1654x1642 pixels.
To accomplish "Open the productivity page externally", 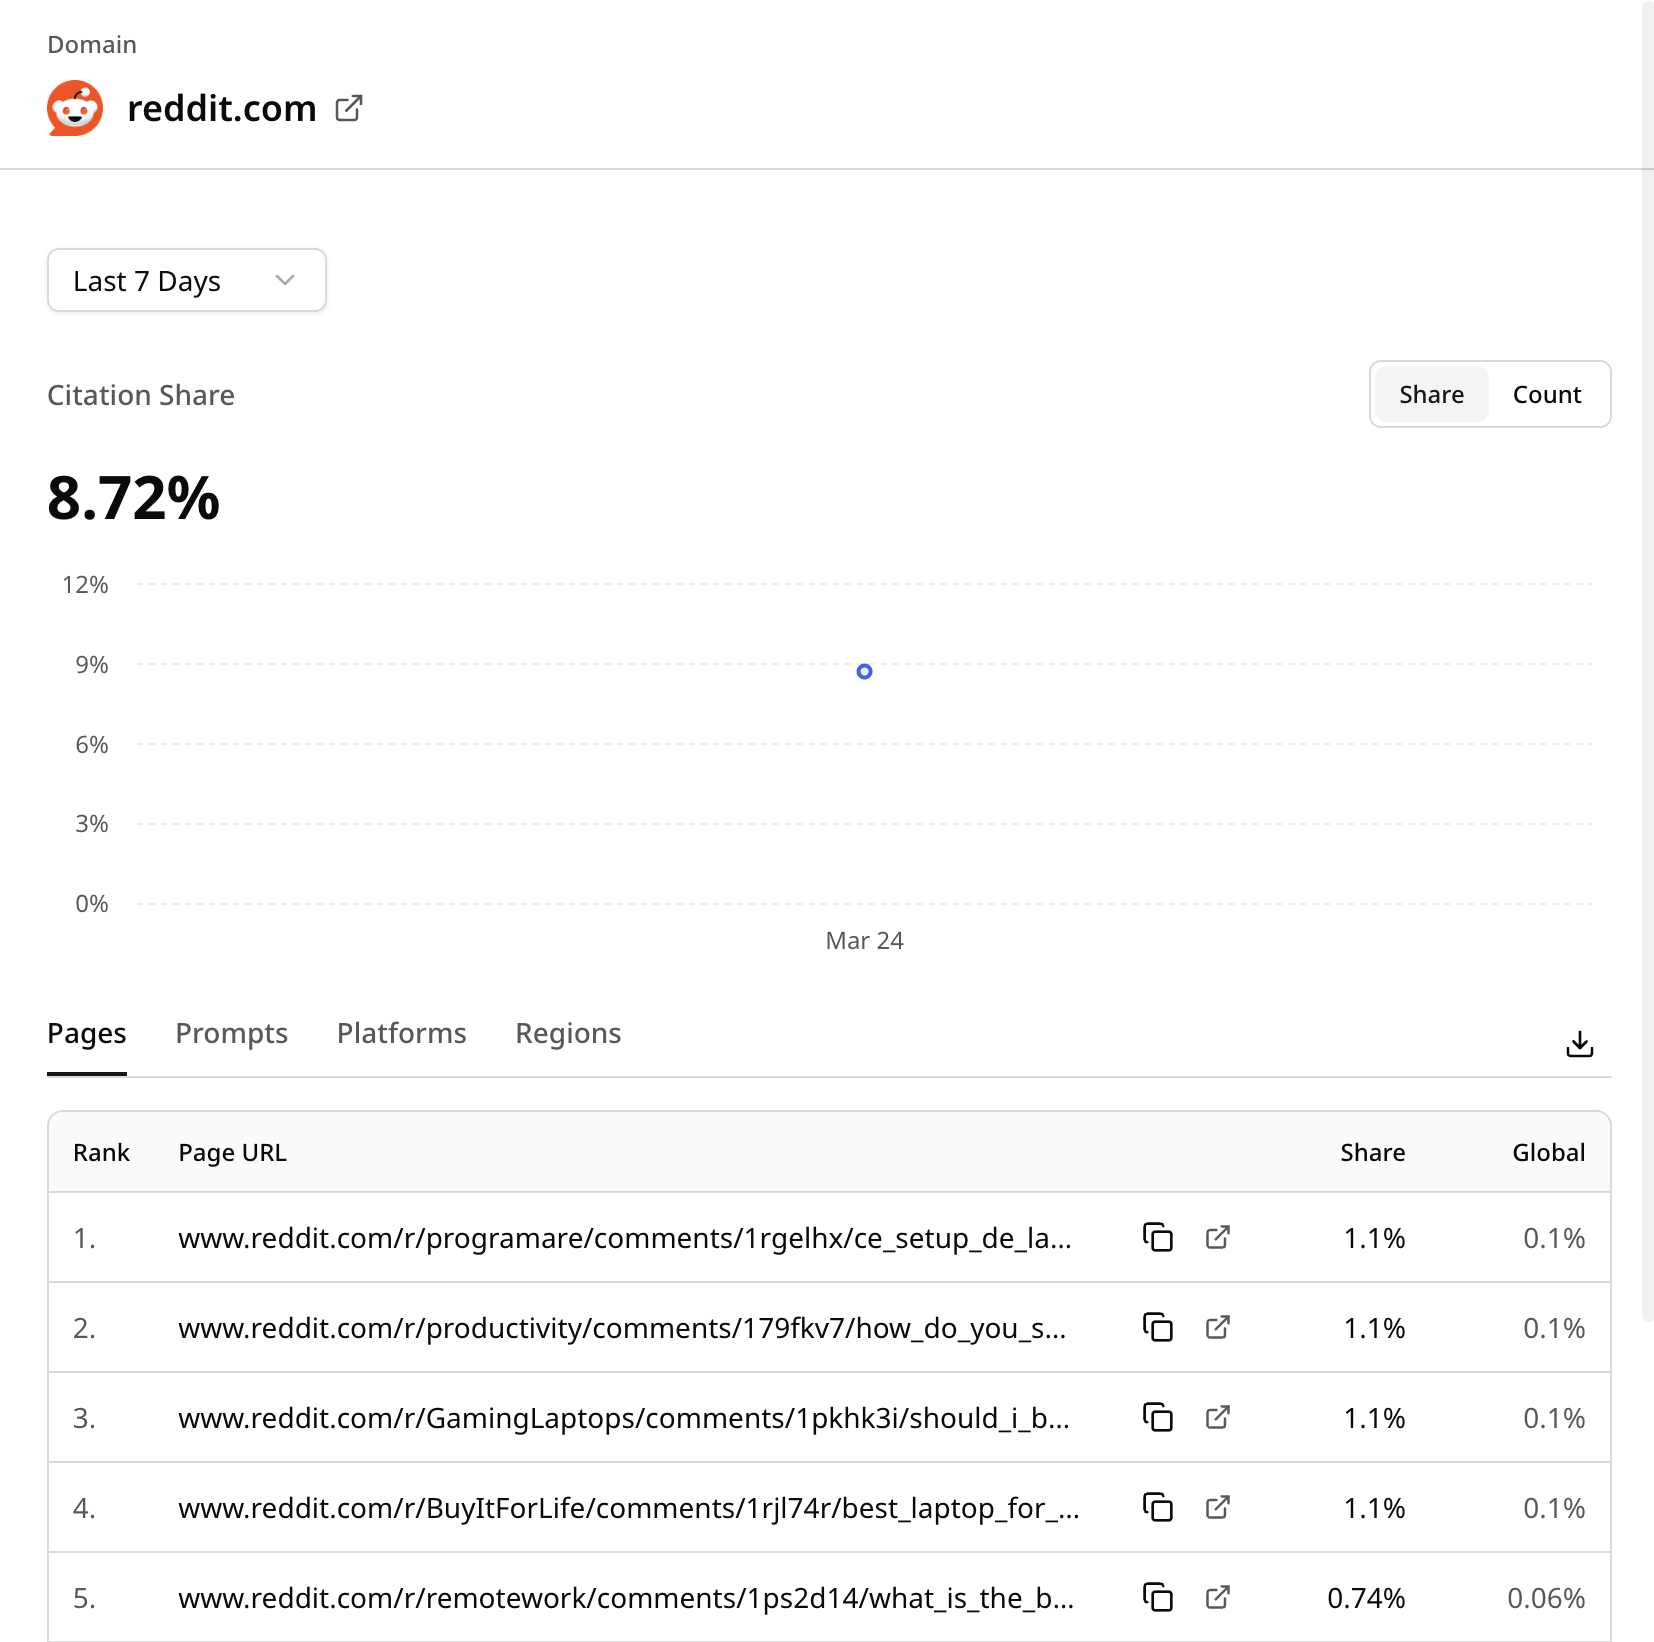I will pyautogui.click(x=1217, y=1327).
